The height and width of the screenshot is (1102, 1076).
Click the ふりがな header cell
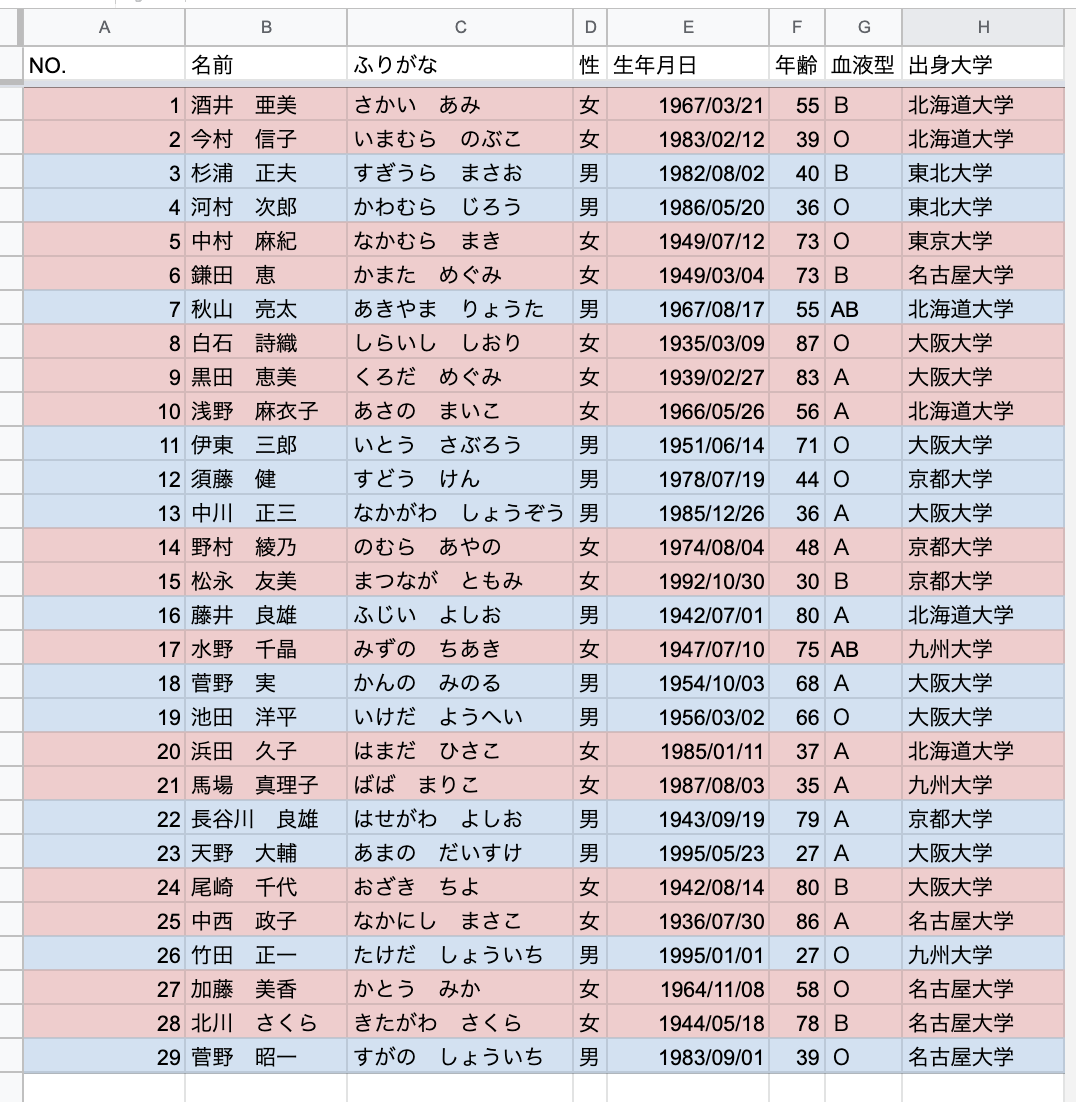click(x=458, y=63)
